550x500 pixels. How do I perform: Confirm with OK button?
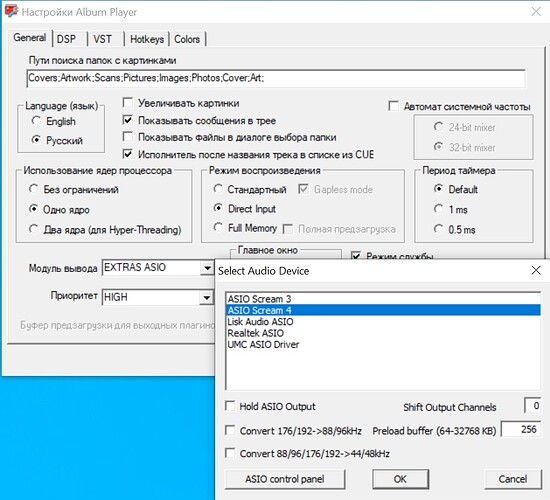coord(400,479)
